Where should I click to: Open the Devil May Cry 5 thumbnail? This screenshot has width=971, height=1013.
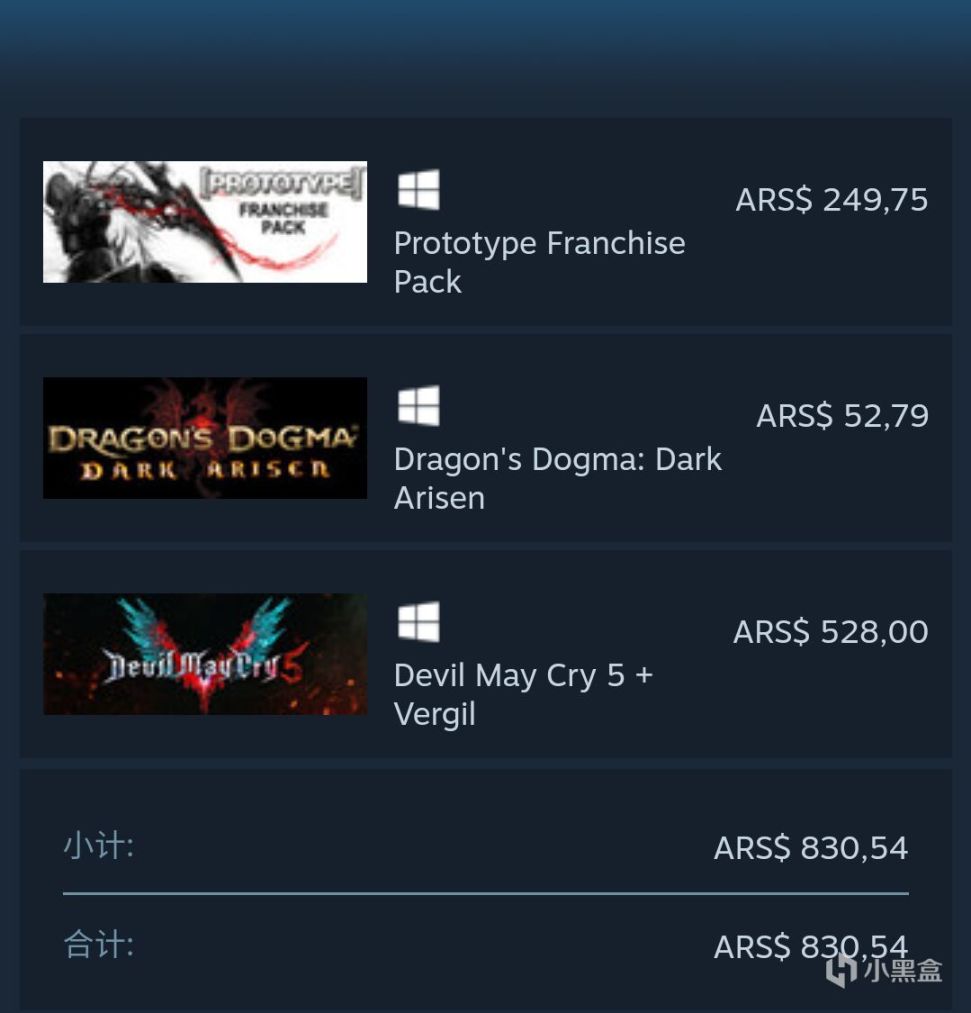[x=205, y=654]
